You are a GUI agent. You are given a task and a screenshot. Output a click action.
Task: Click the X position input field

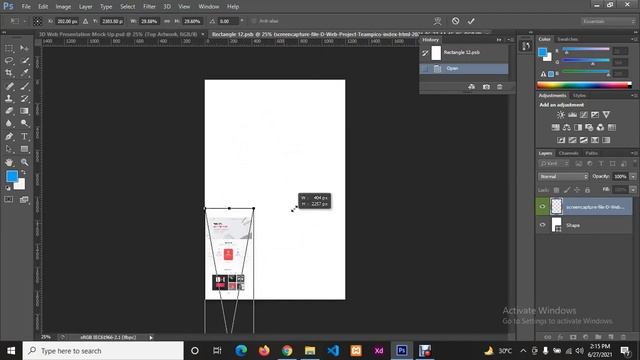coord(67,21)
